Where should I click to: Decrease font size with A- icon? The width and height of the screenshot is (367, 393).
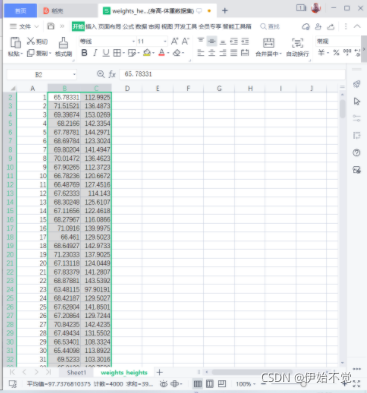pyautogui.click(x=185, y=41)
